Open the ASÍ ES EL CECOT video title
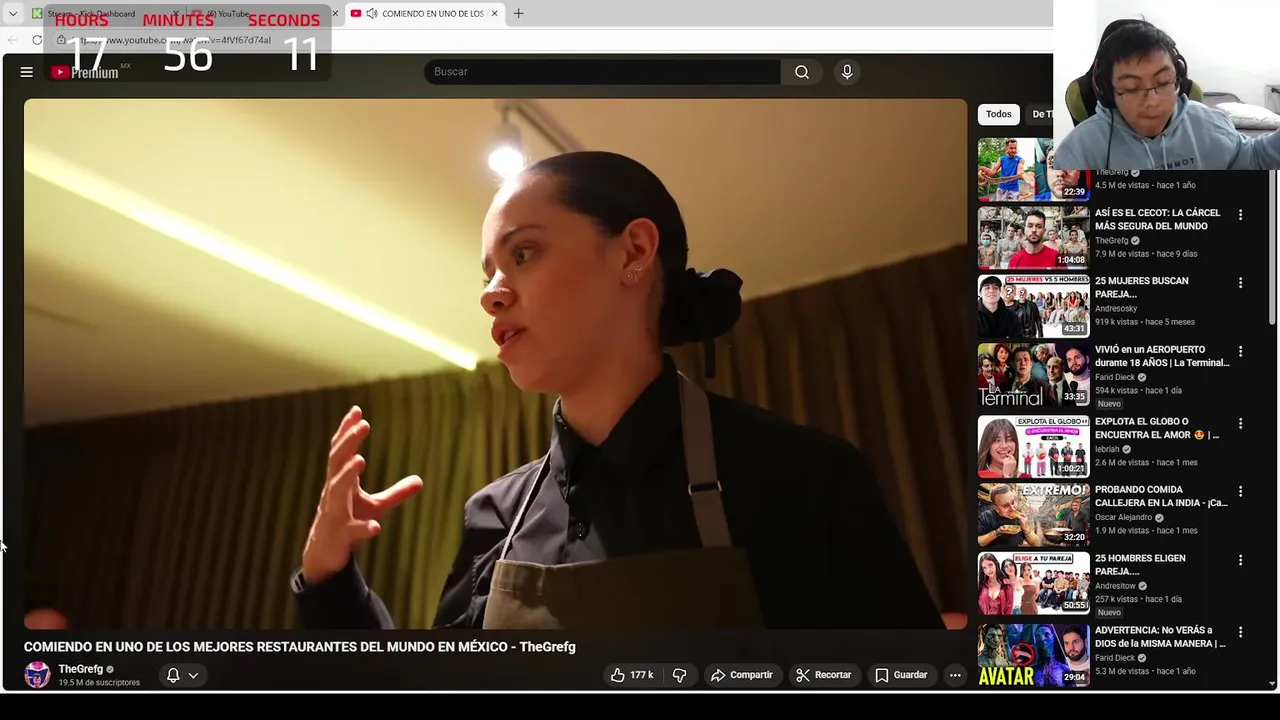The image size is (1280, 720). [1157, 219]
